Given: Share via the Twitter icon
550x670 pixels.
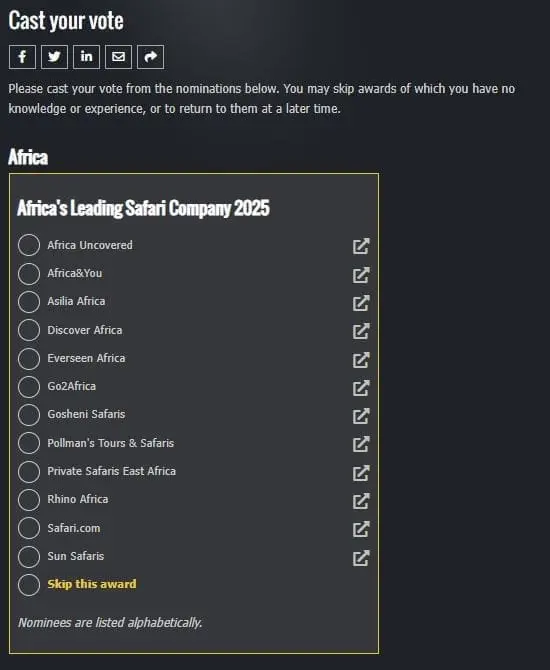Looking at the screenshot, I should tap(54, 57).
